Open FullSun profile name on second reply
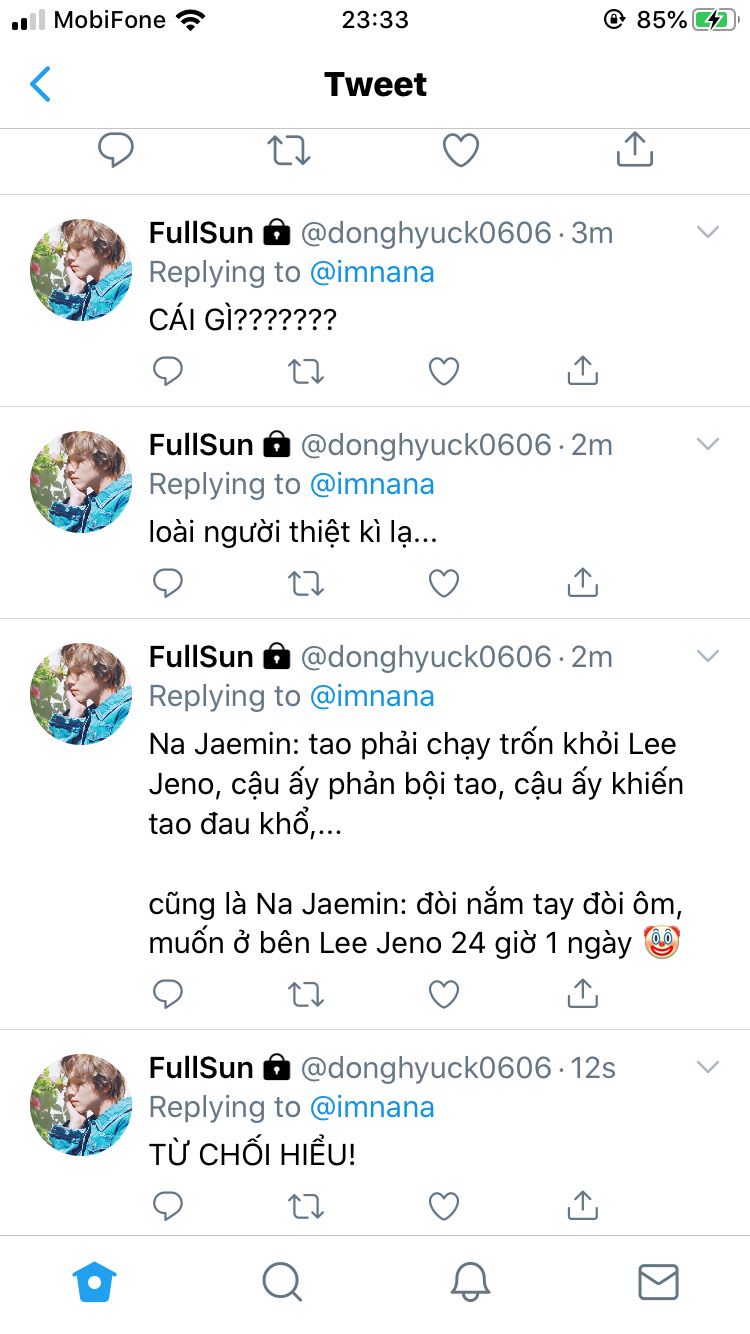 tap(201, 445)
